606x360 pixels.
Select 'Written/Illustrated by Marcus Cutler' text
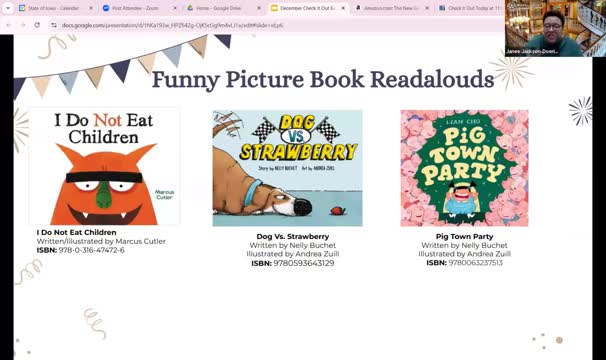[x=101, y=241]
